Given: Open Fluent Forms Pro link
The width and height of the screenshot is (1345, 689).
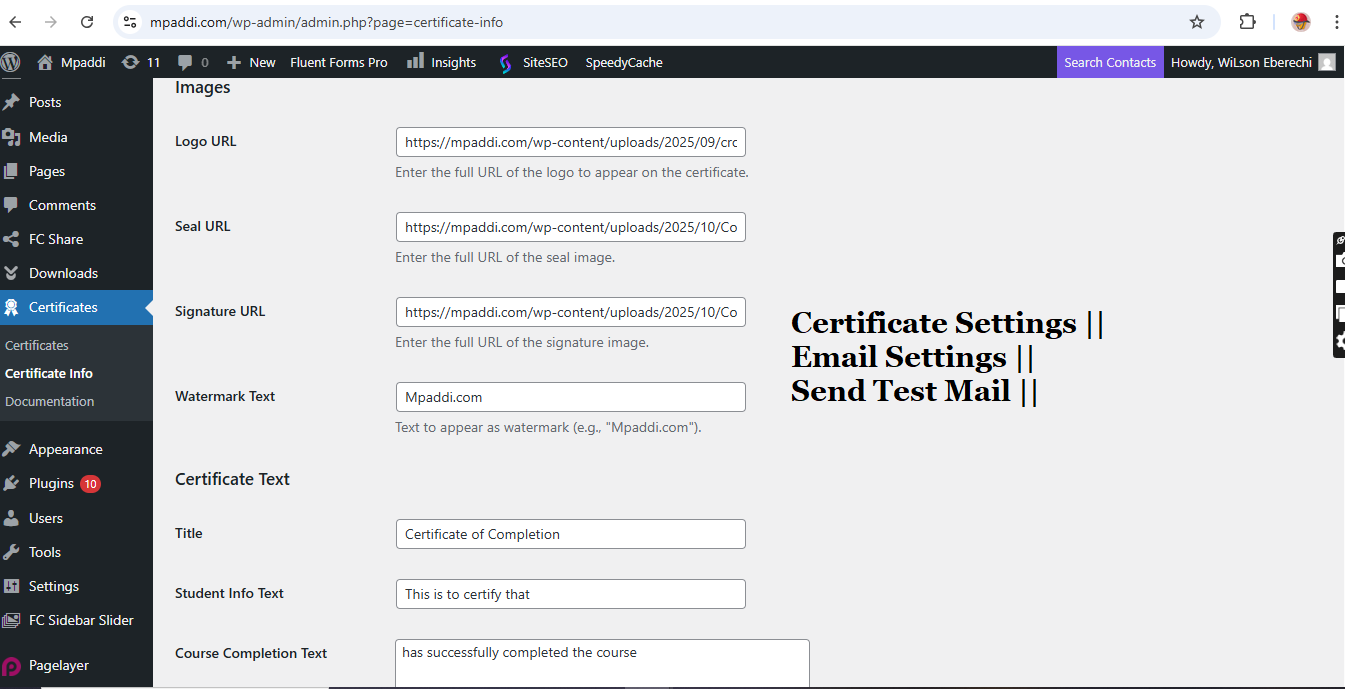Looking at the screenshot, I should 339,62.
